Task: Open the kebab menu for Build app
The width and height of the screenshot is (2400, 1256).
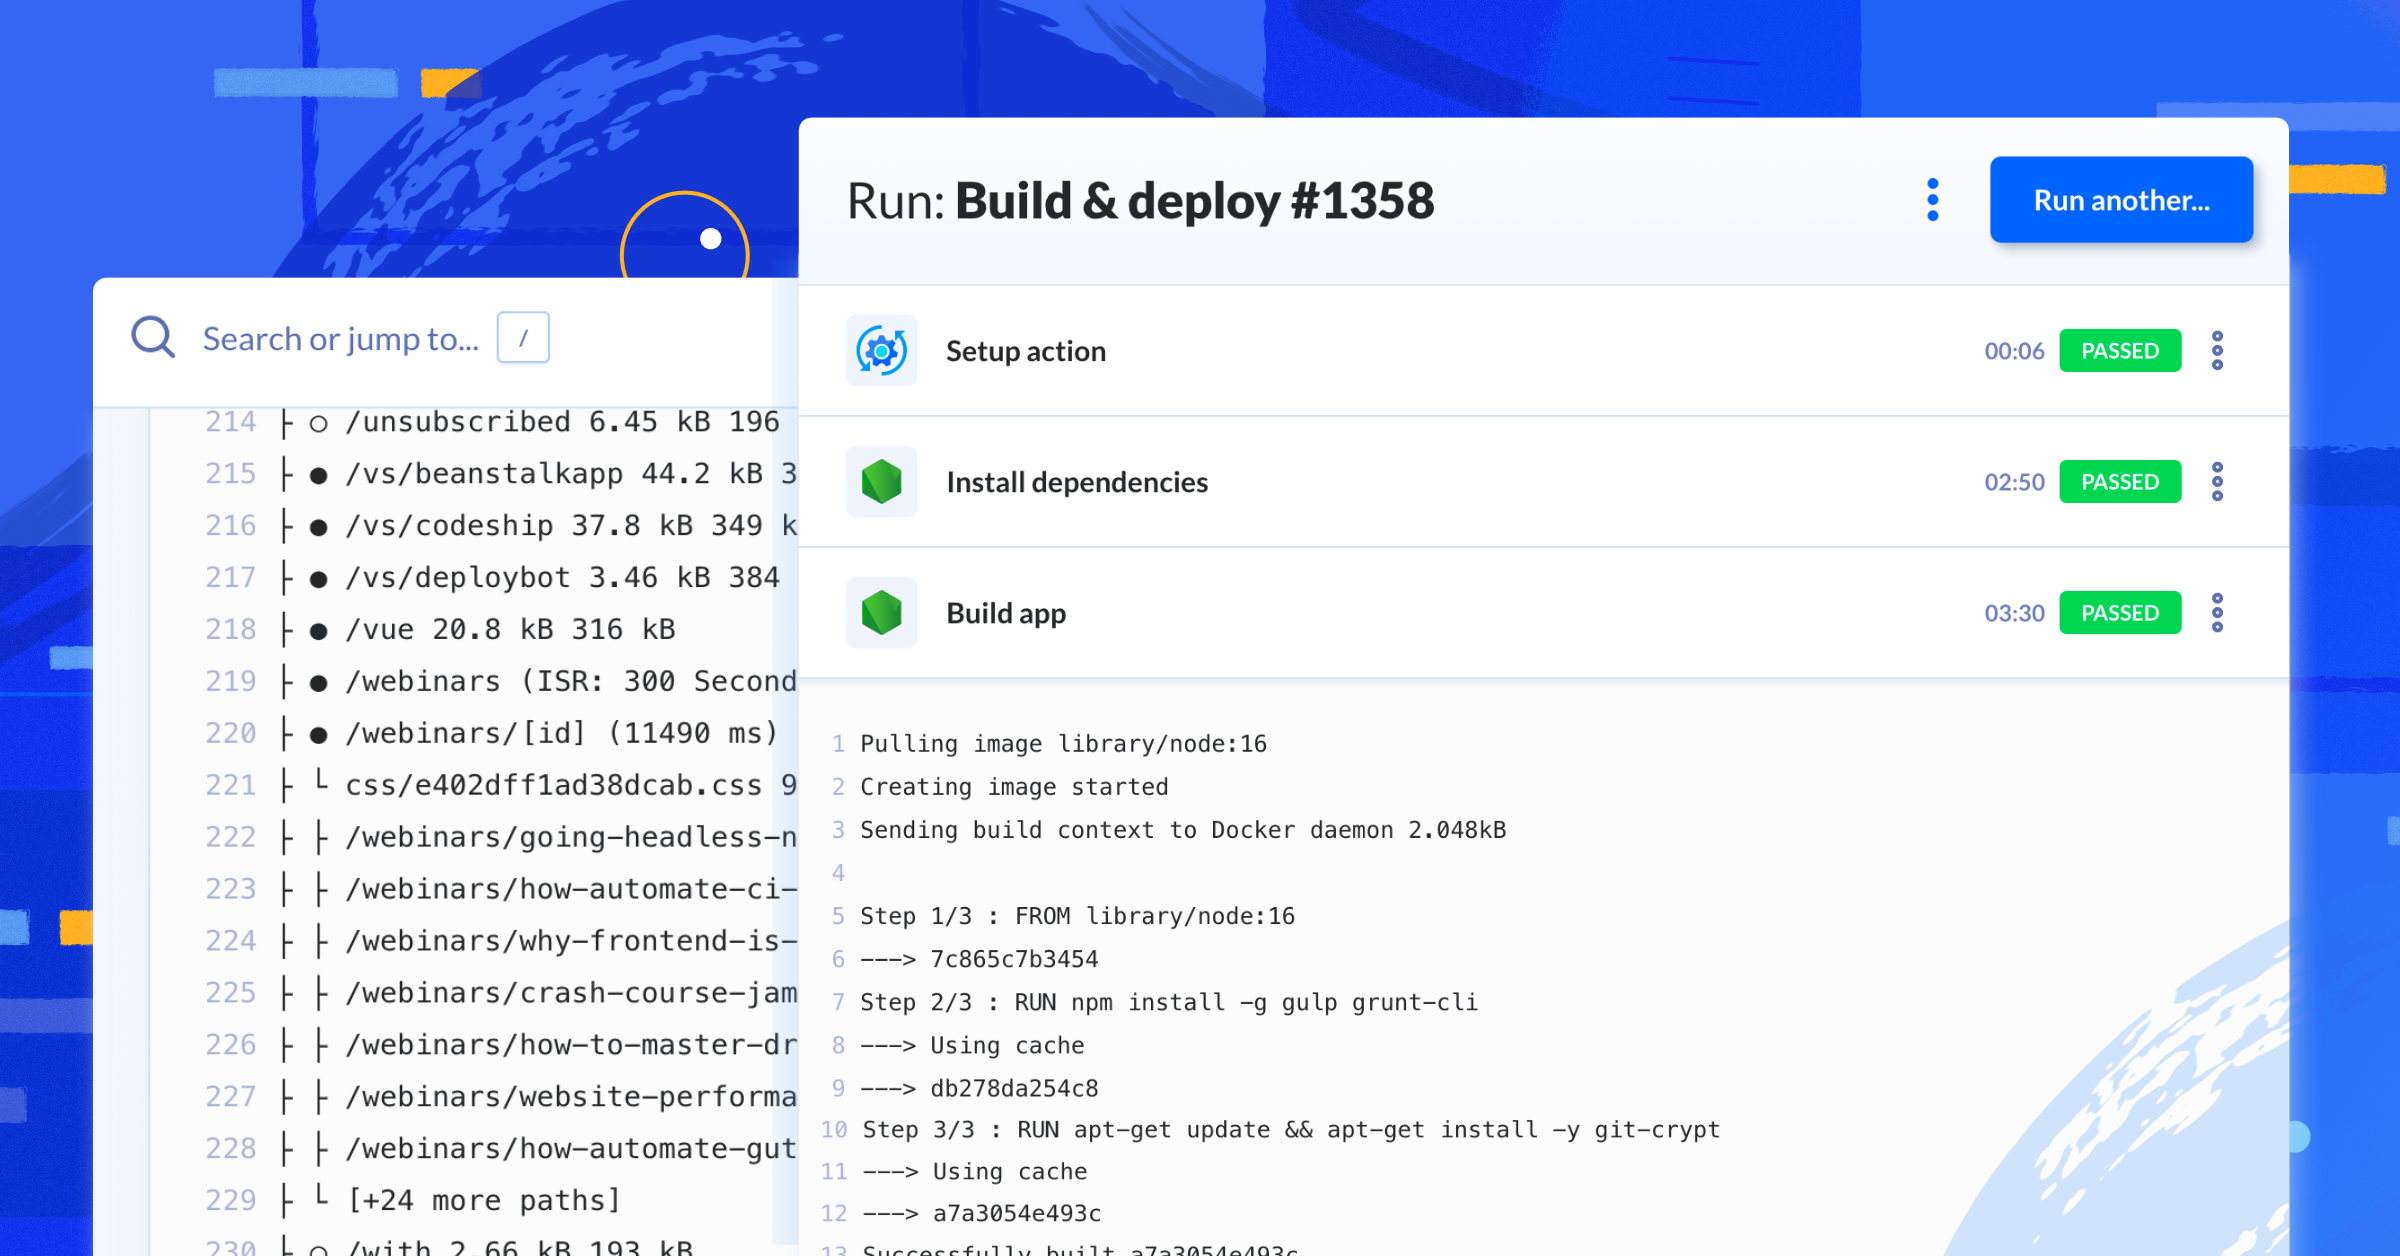Action: [x=2218, y=612]
